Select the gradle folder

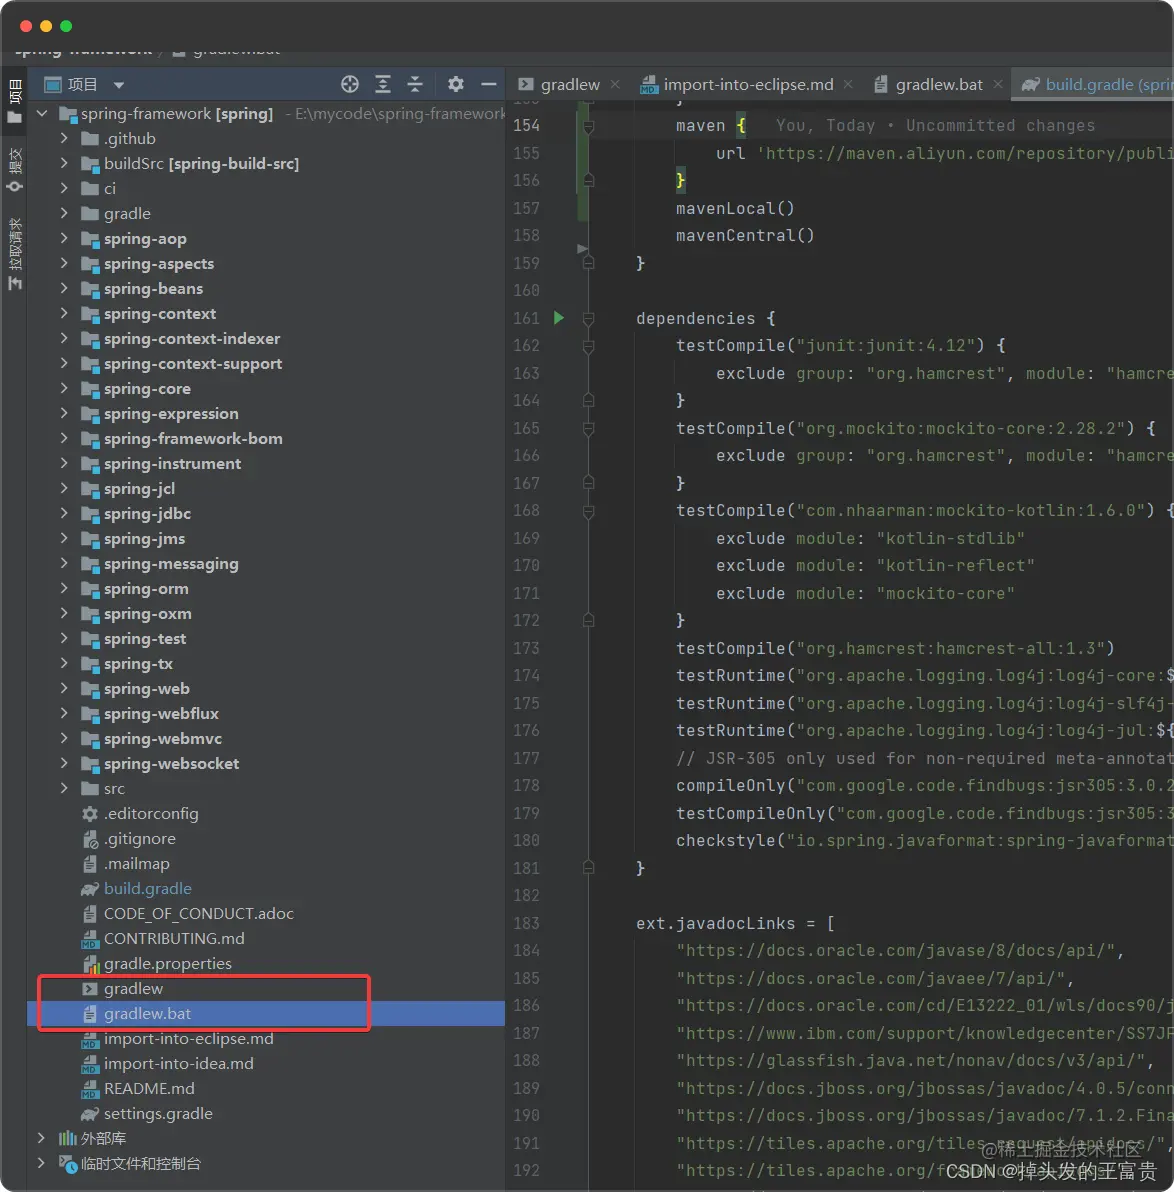click(x=127, y=214)
